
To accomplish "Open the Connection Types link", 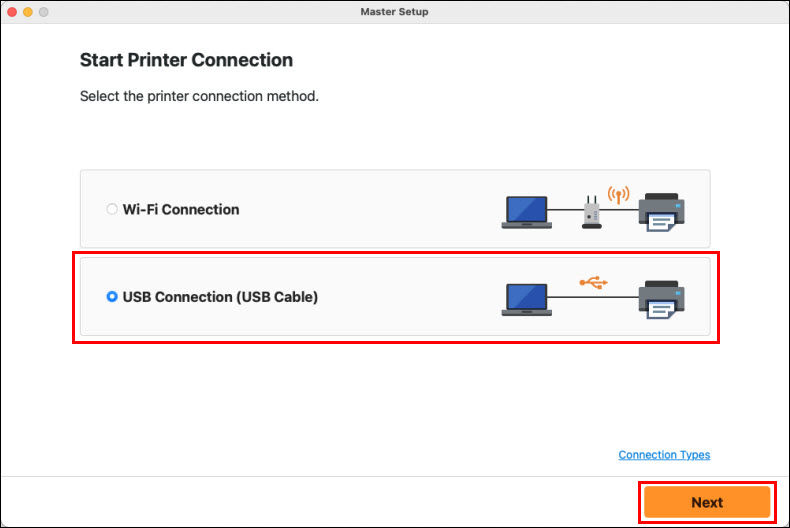I will [664, 455].
